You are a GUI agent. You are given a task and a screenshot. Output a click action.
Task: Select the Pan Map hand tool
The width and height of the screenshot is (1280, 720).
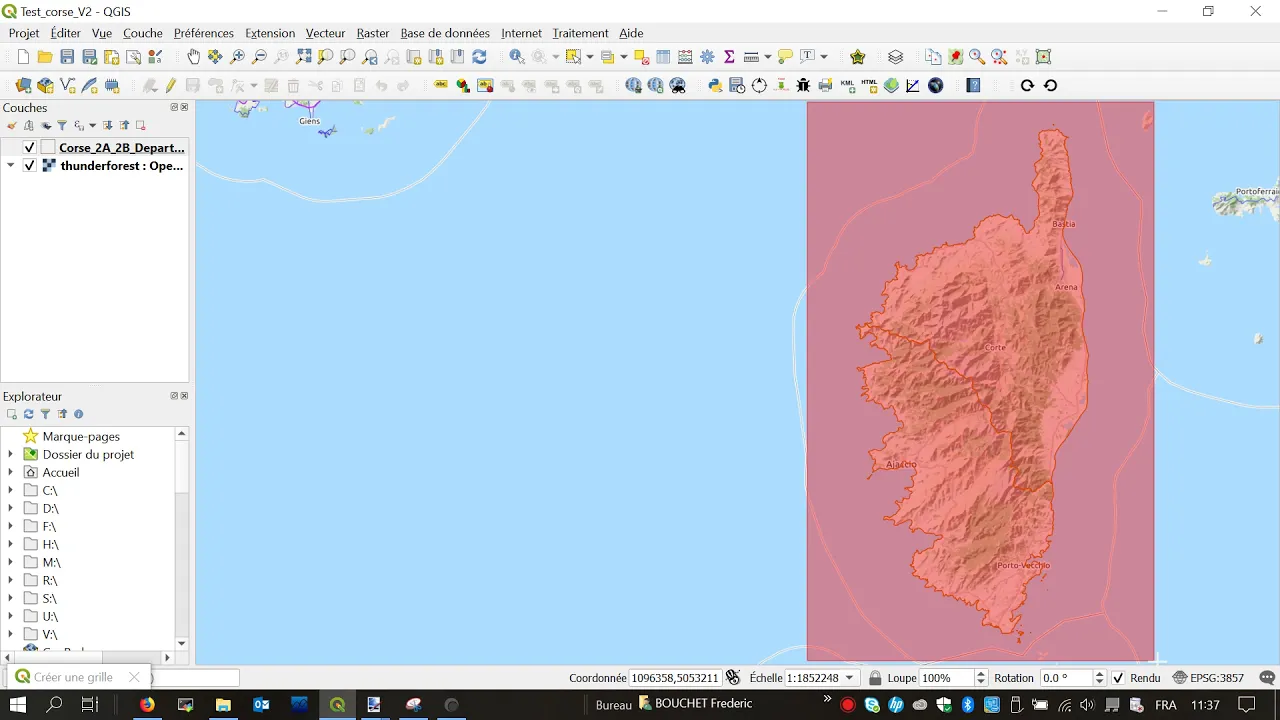(x=193, y=57)
